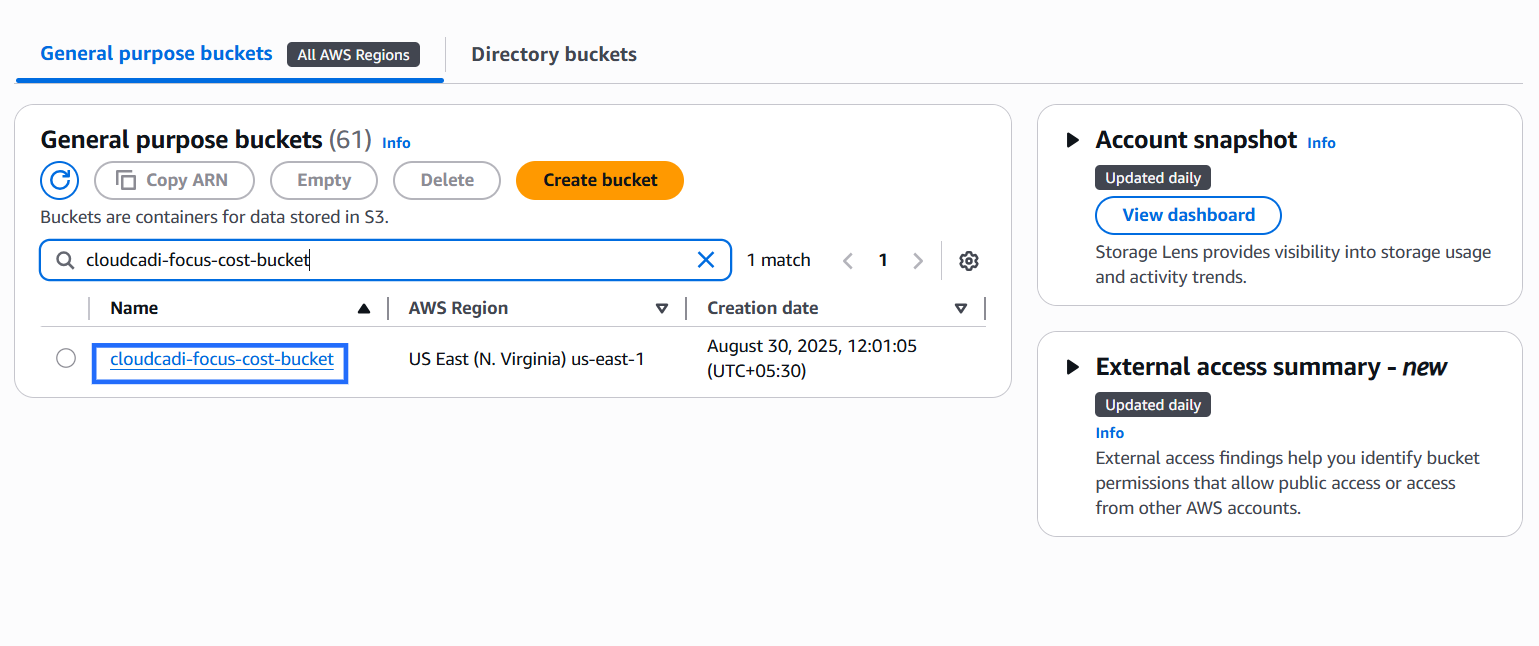Sort by Name ascending arrow
The width and height of the screenshot is (1539, 646).
(x=364, y=309)
